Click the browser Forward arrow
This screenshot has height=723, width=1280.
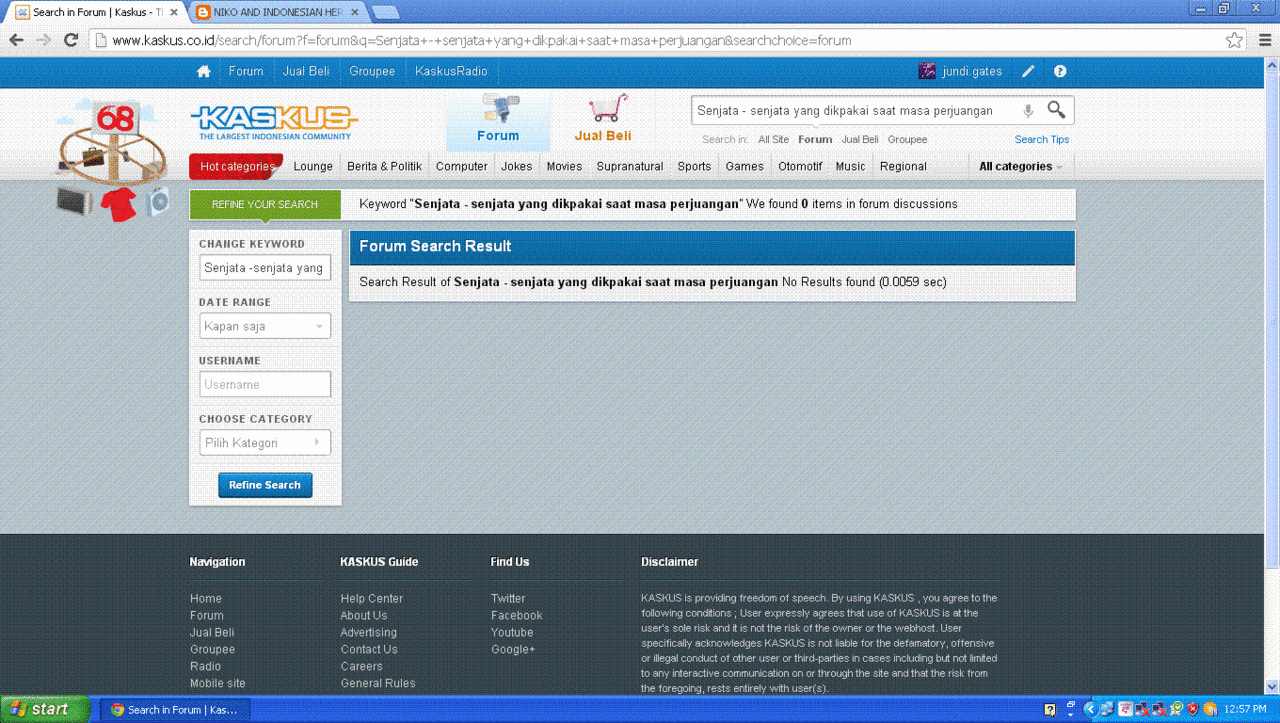[43, 40]
